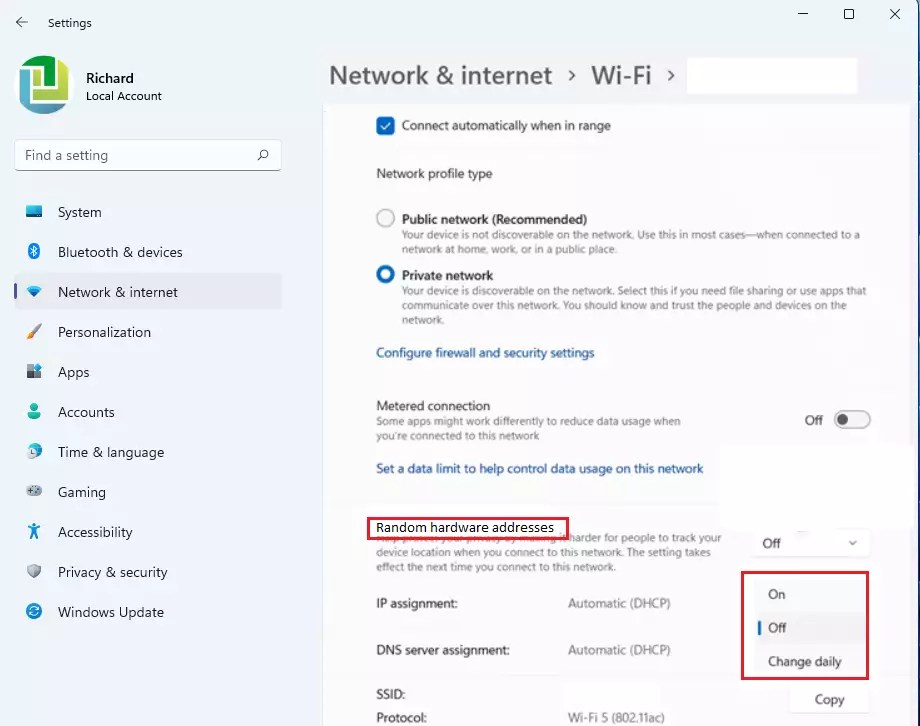Uncheck Connect automatically when in range
Screen dimensions: 920x726
coord(384,125)
